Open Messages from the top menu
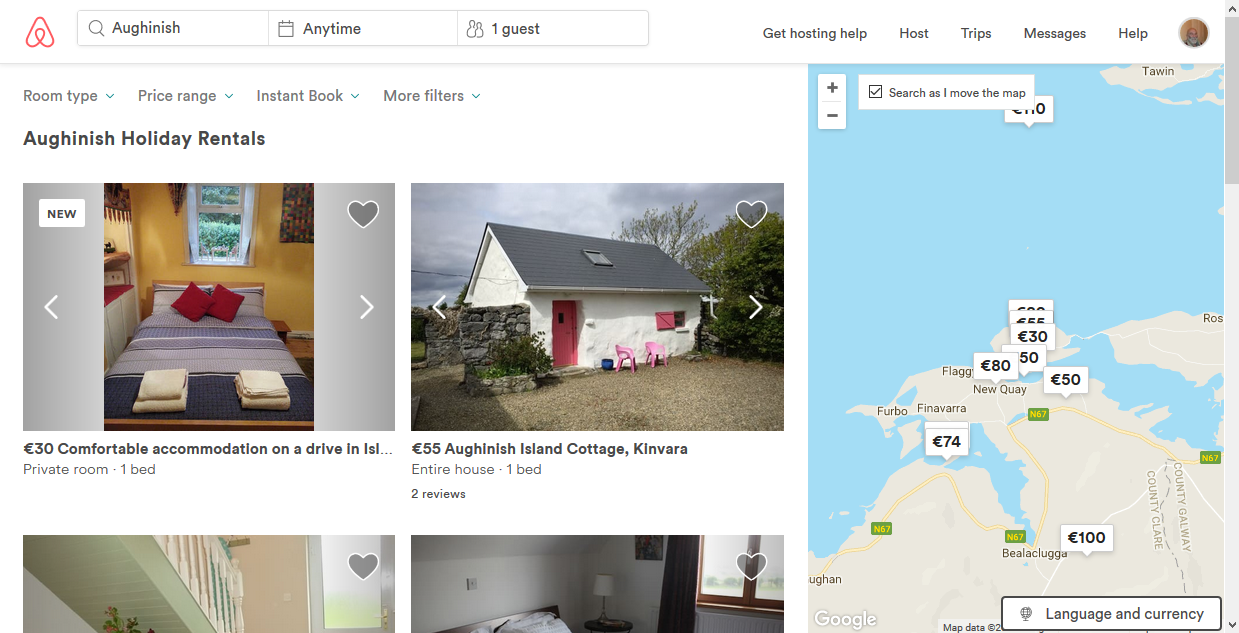Viewport: 1239px width, 633px height. [1054, 33]
